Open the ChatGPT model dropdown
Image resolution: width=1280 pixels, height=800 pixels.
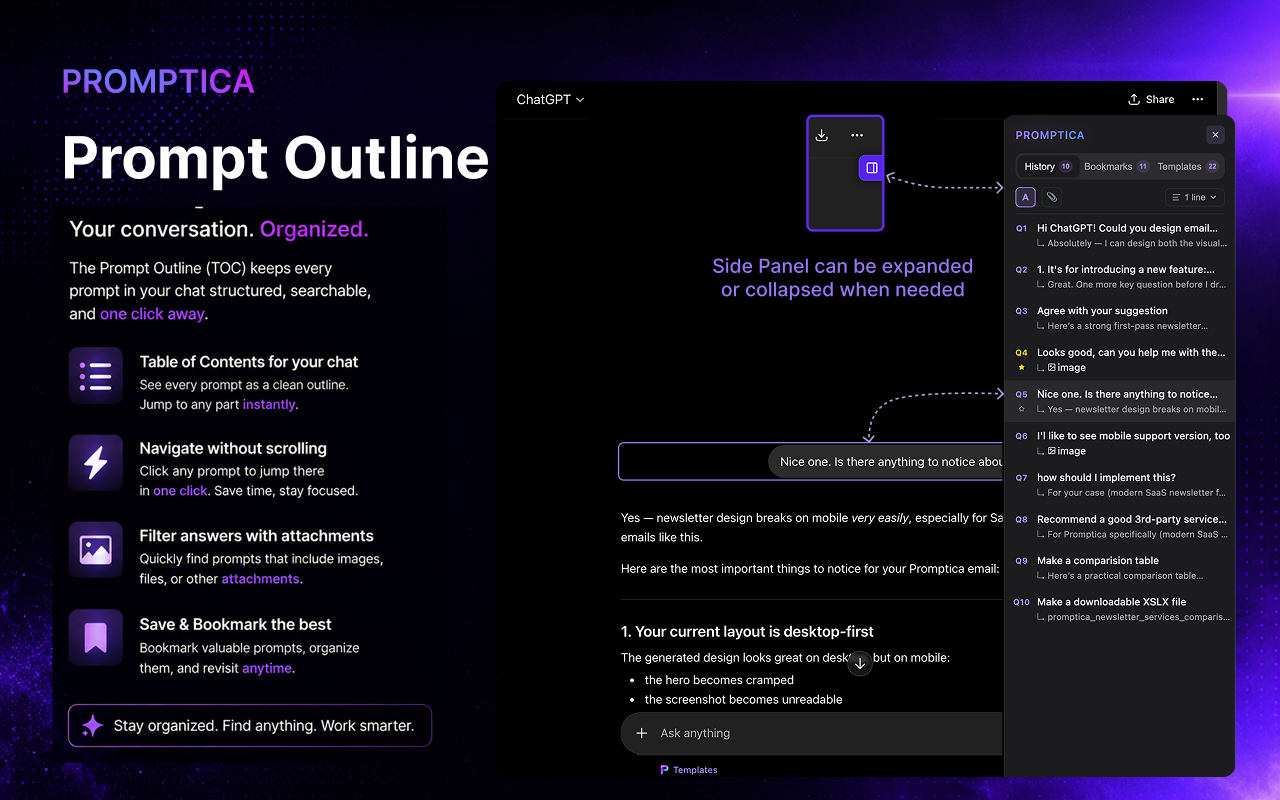pyautogui.click(x=550, y=99)
